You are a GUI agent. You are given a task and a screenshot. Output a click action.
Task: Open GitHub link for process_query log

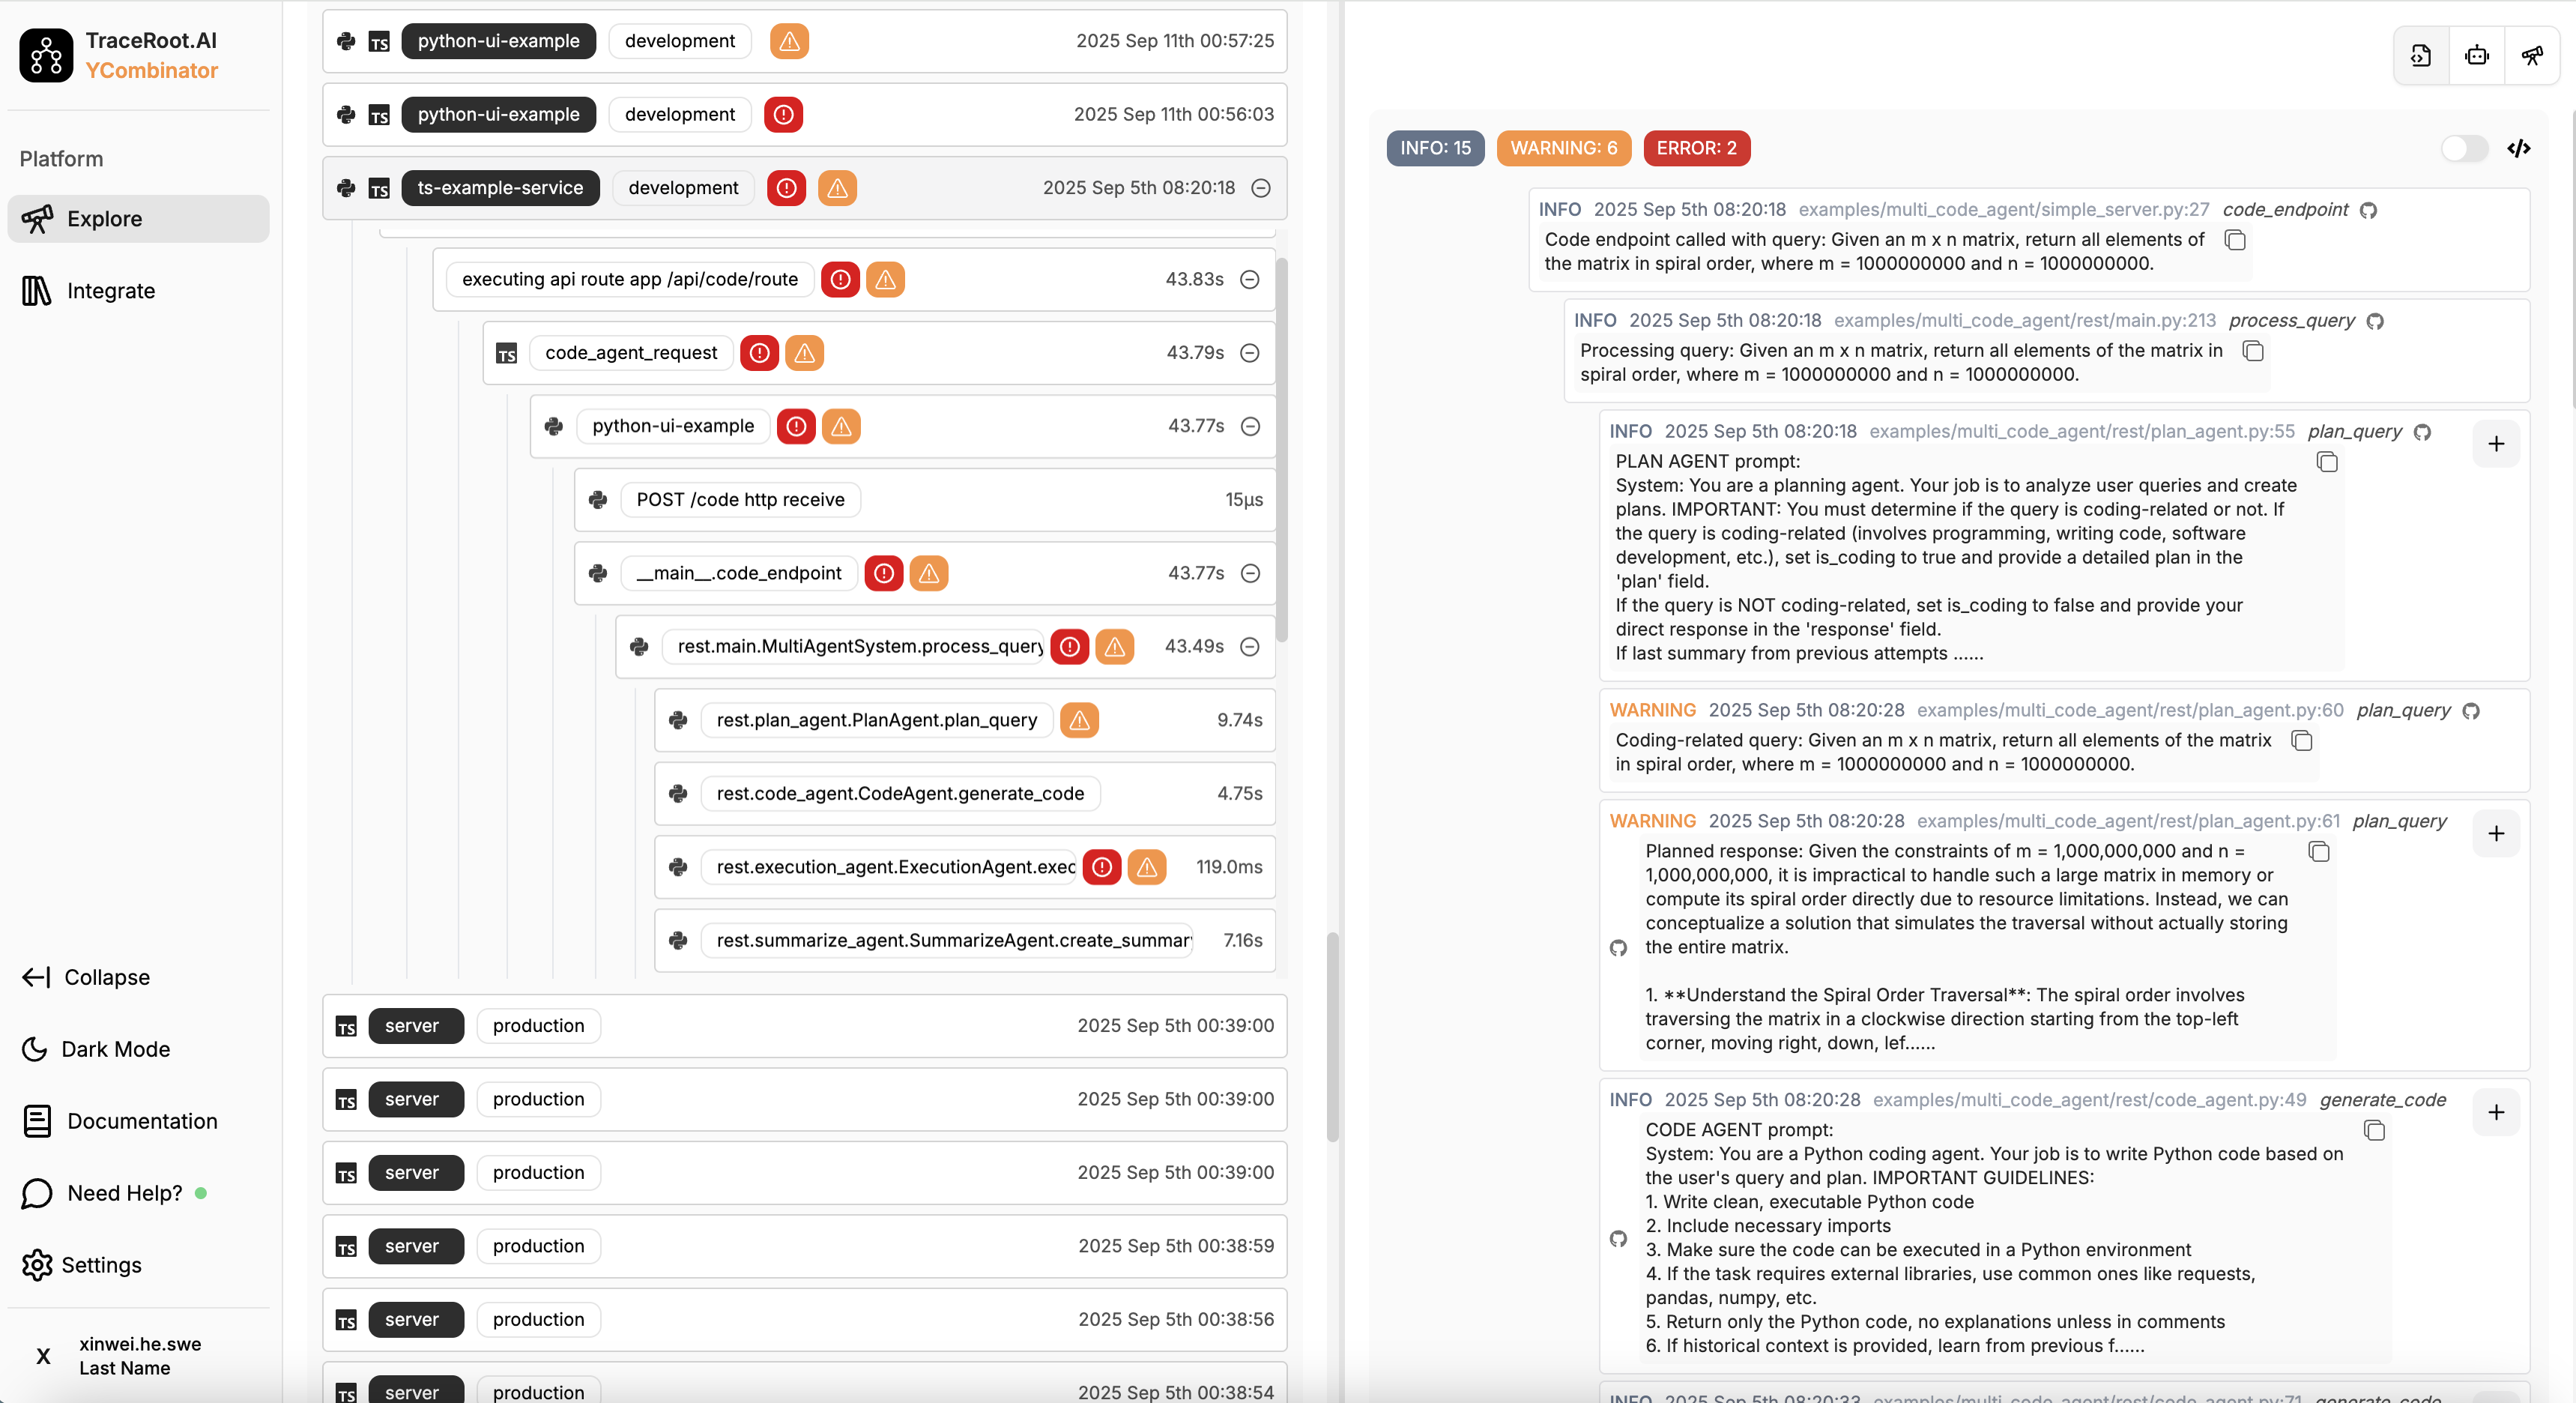(2375, 321)
